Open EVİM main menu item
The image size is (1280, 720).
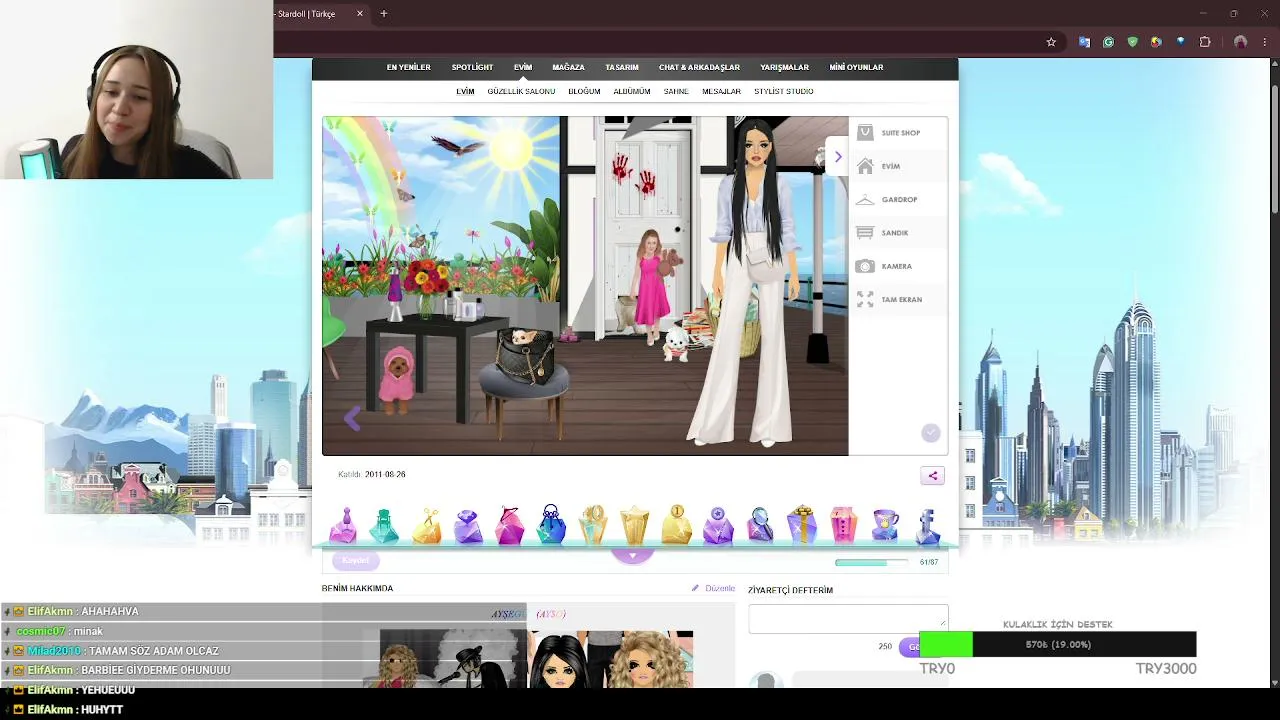click(x=523, y=67)
